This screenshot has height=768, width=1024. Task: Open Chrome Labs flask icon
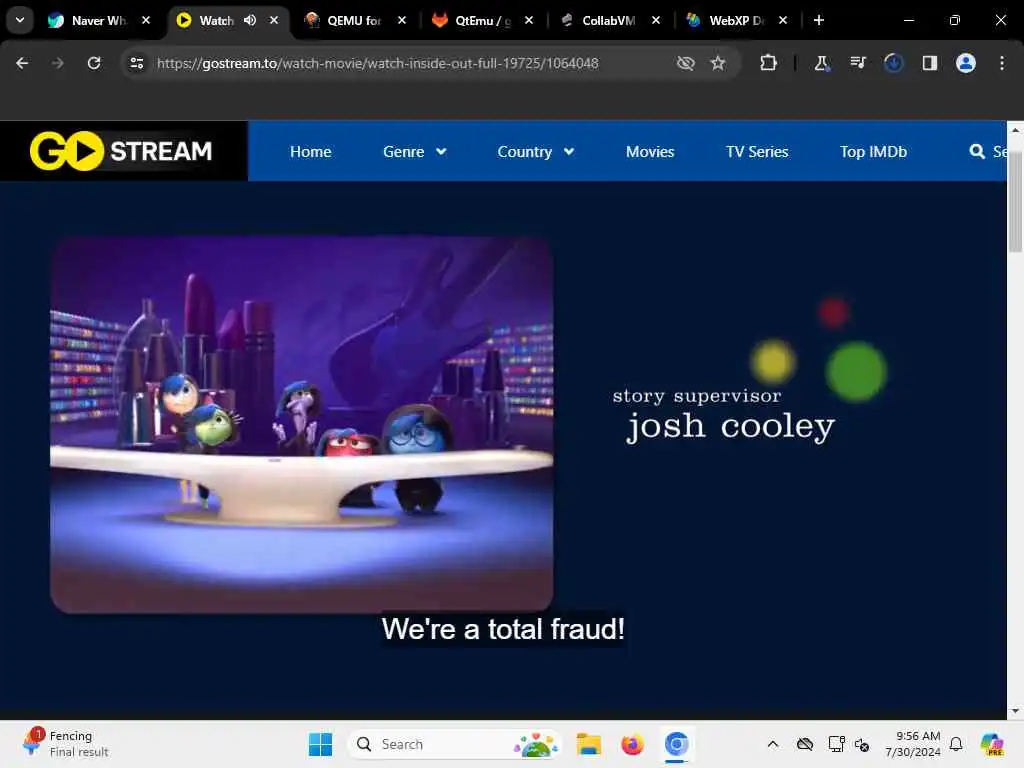pyautogui.click(x=821, y=63)
